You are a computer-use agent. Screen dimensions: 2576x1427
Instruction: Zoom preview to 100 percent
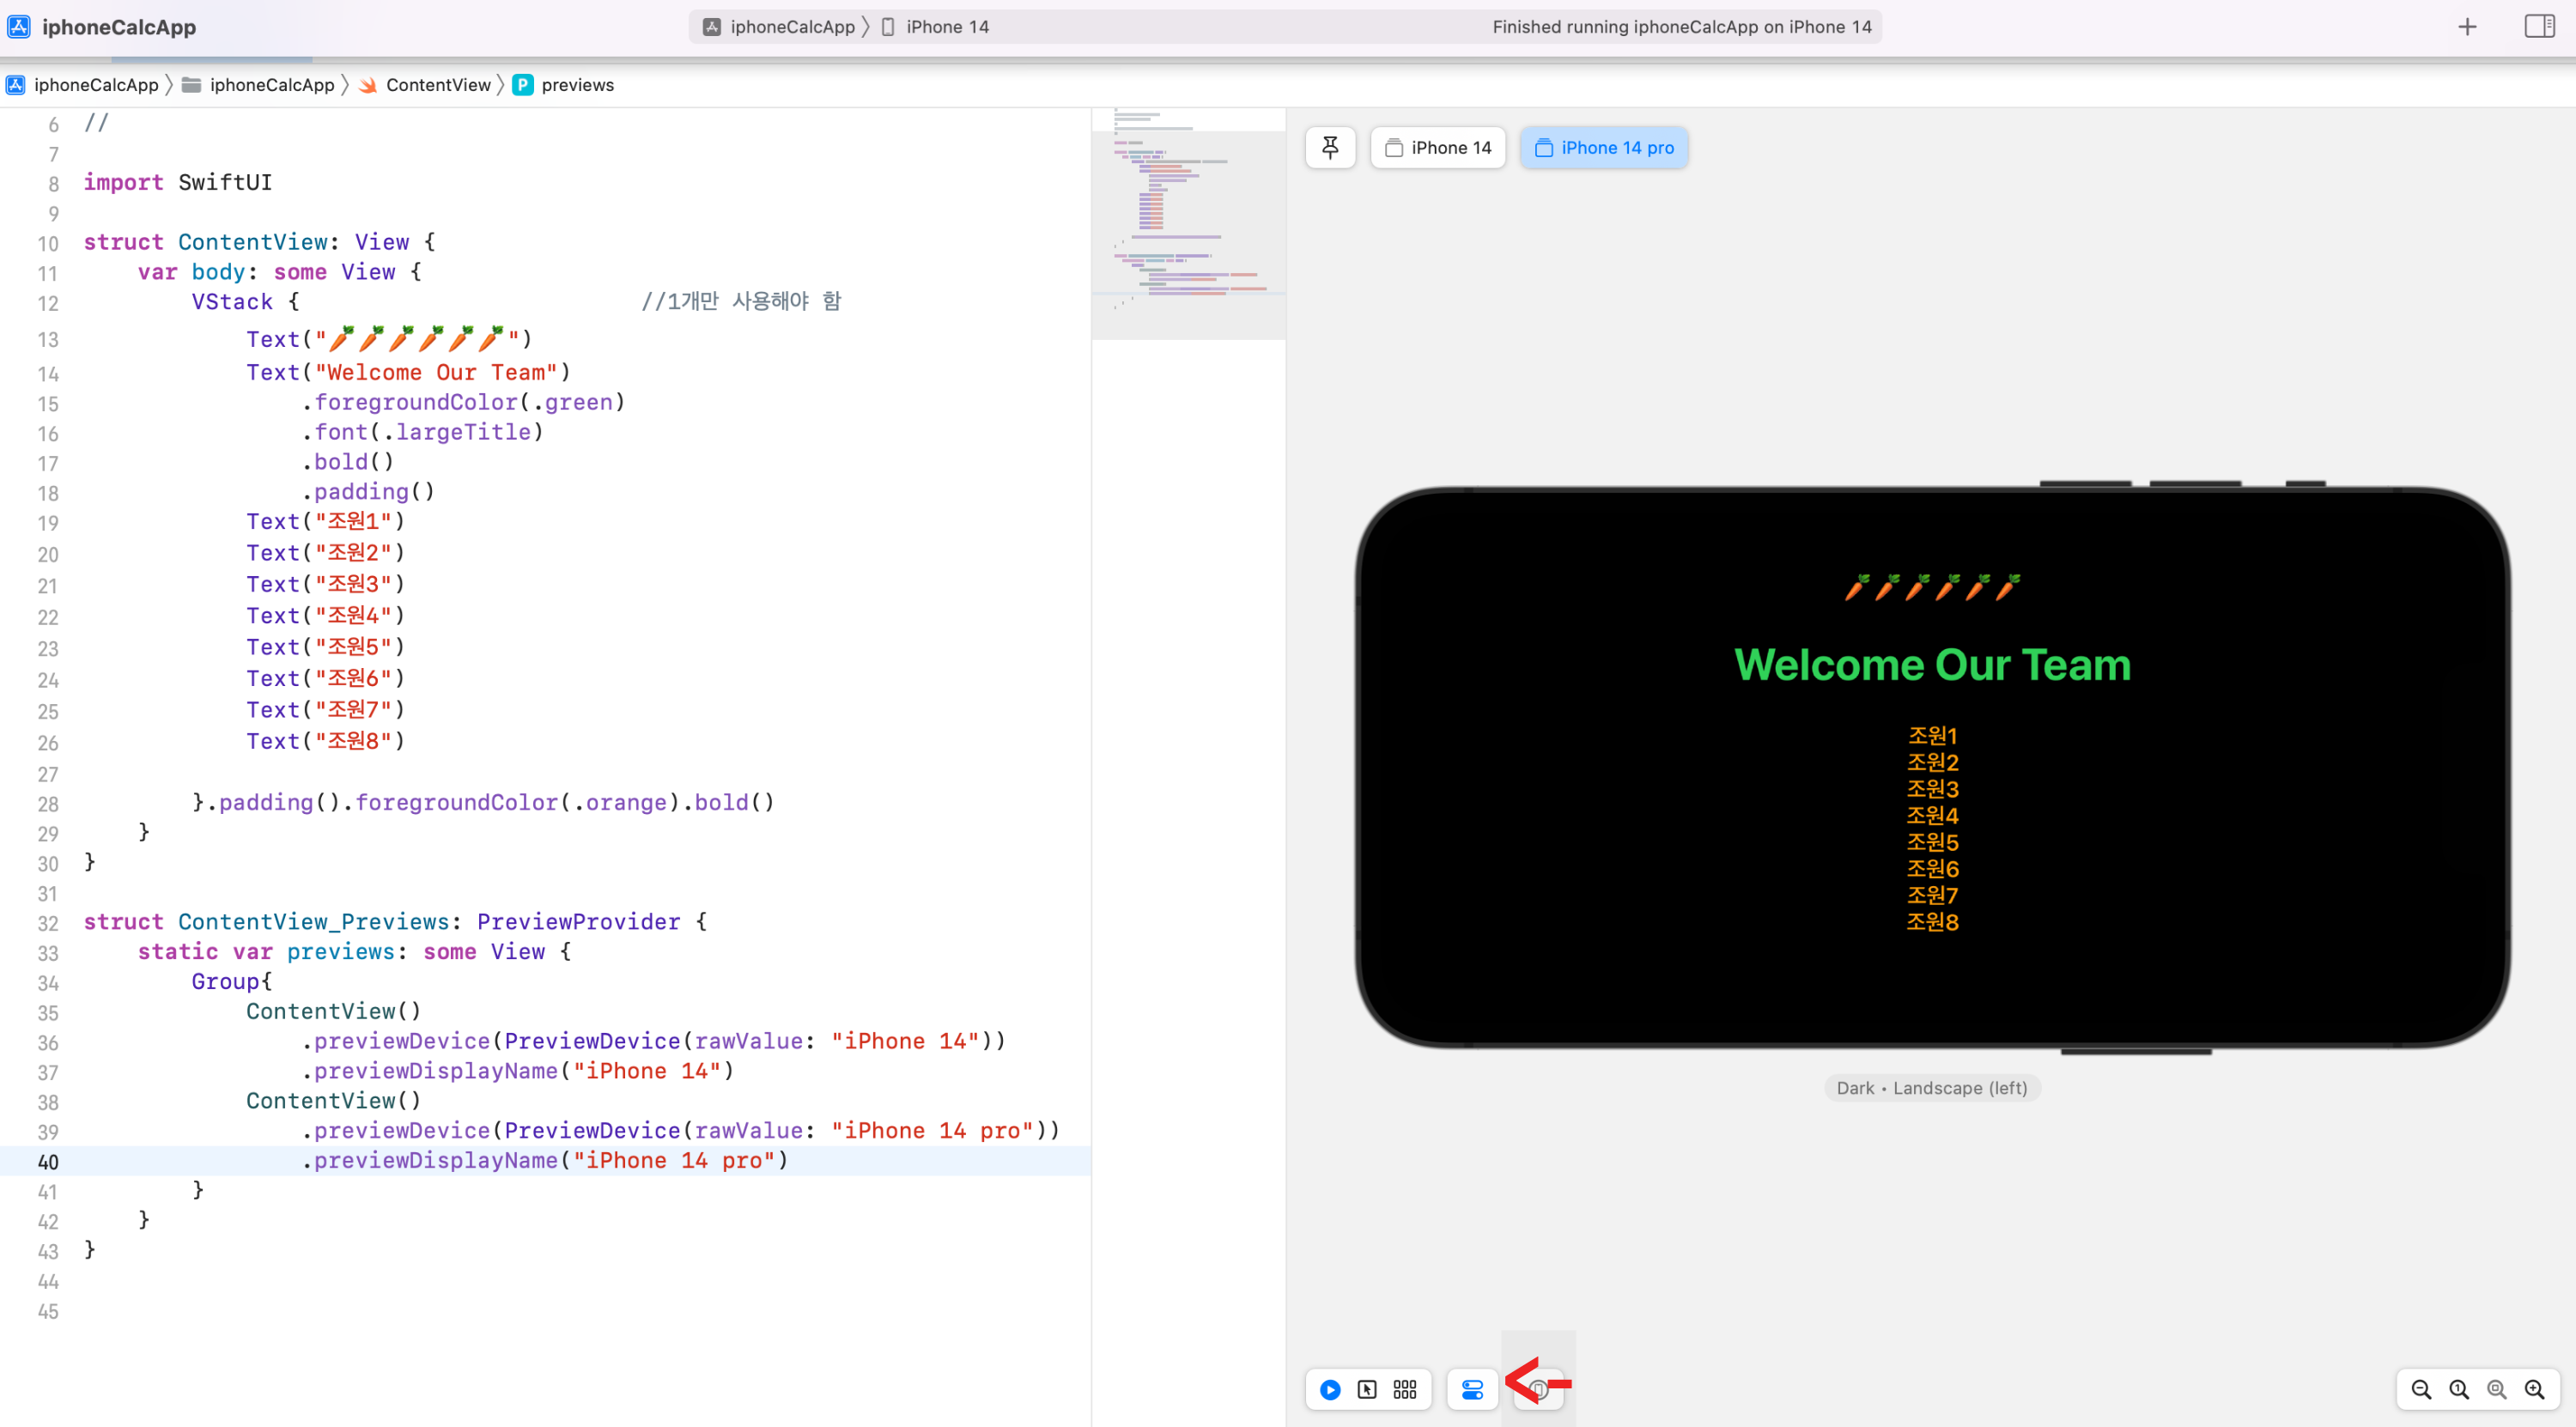click(x=2459, y=1390)
